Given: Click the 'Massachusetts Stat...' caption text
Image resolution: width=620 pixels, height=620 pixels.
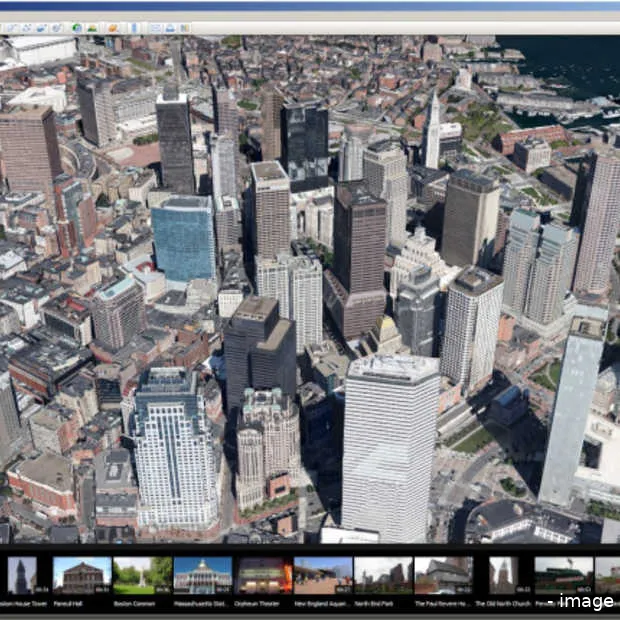Looking at the screenshot, I should [200, 604].
